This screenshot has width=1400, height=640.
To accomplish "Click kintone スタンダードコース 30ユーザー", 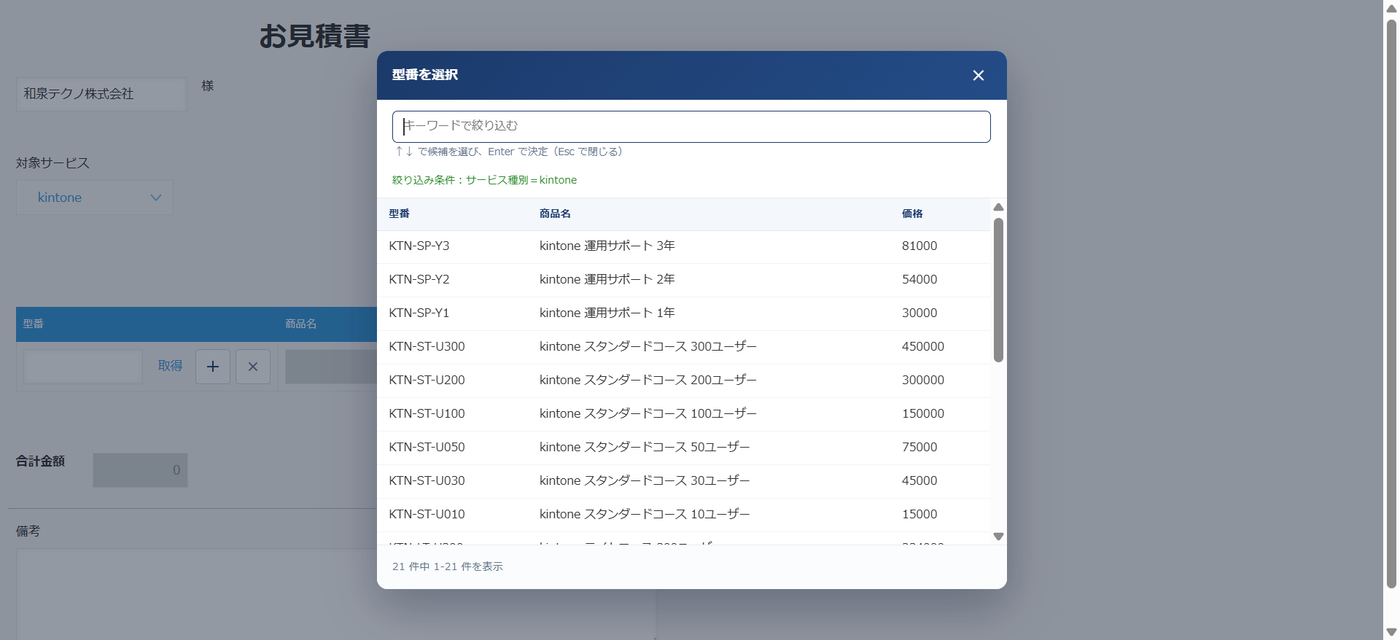I will coord(644,481).
